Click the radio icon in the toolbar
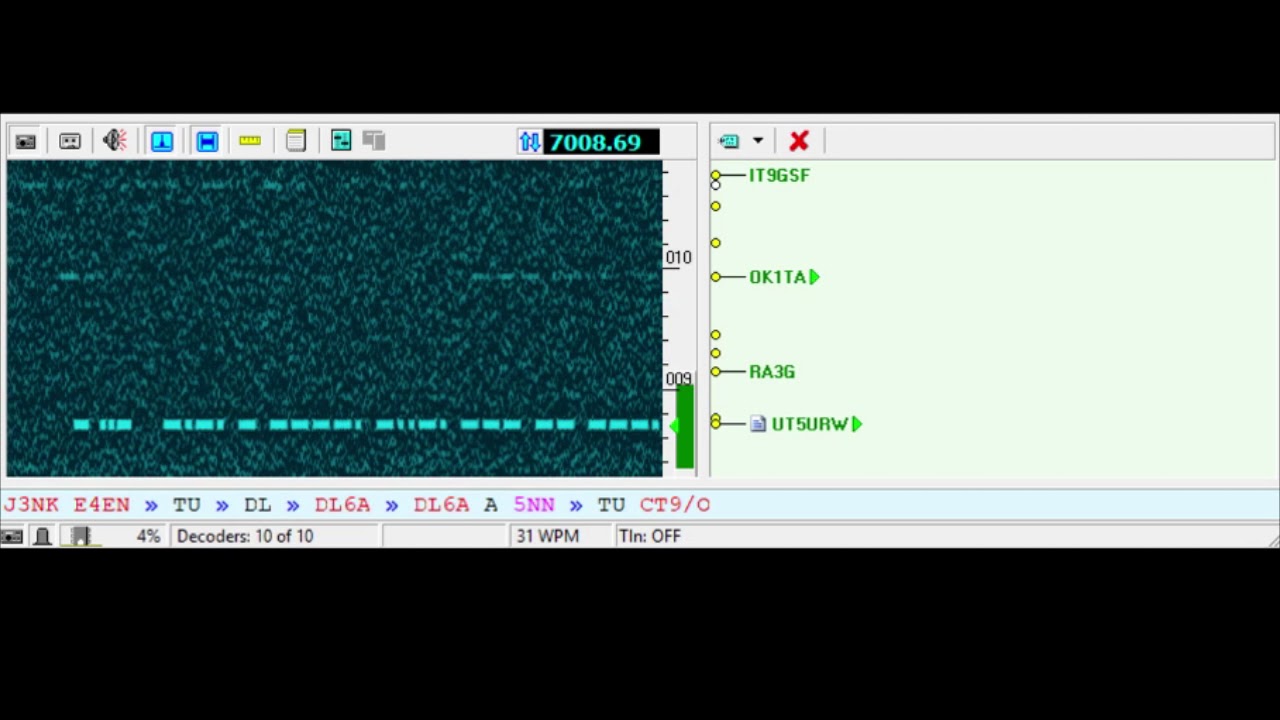Image resolution: width=1280 pixels, height=720 pixels. [25, 141]
